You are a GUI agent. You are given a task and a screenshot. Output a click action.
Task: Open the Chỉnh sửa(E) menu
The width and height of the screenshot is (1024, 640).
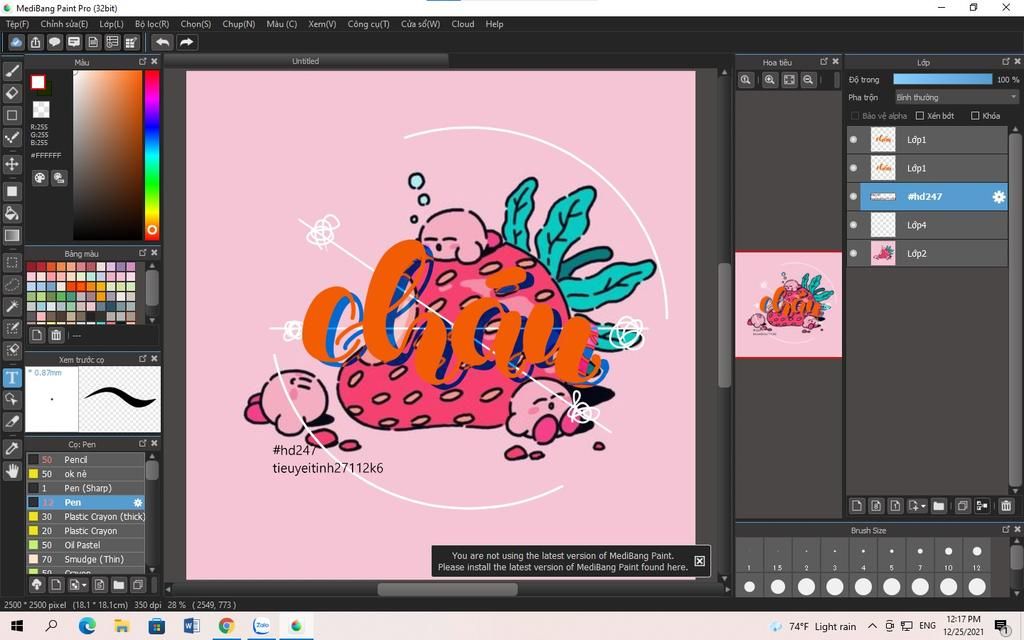click(x=63, y=24)
